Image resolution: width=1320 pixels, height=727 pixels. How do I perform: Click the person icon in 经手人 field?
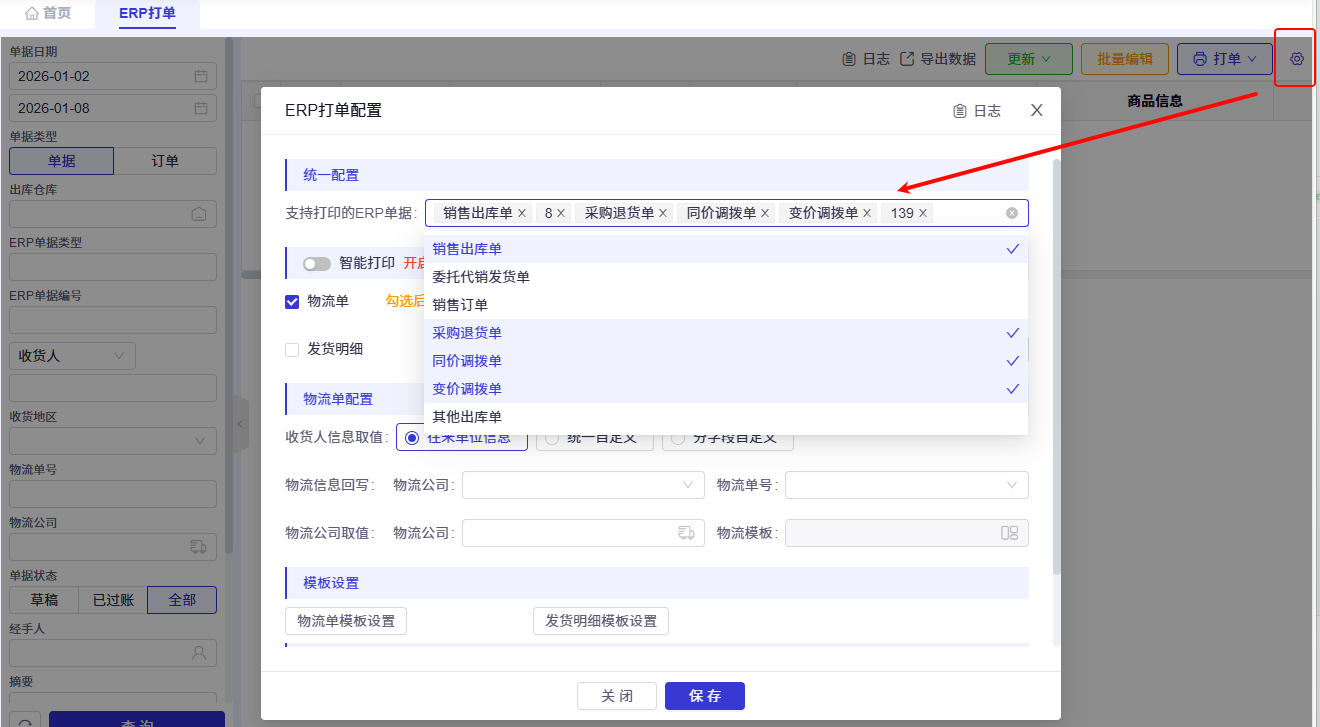(199, 654)
